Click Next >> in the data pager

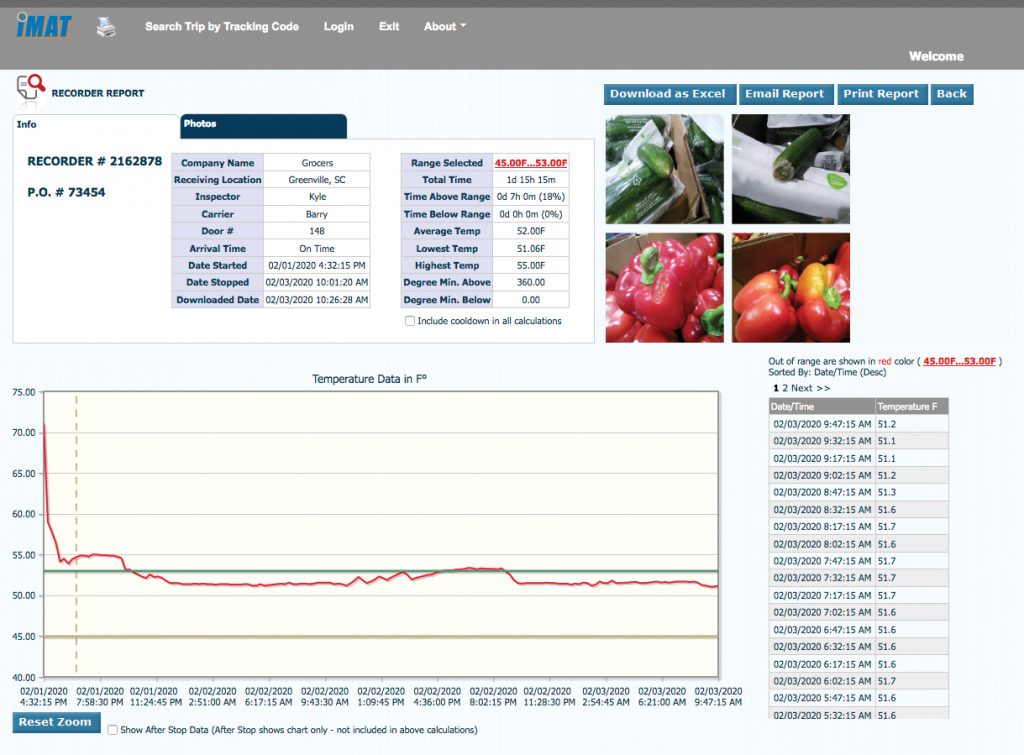(x=810, y=388)
